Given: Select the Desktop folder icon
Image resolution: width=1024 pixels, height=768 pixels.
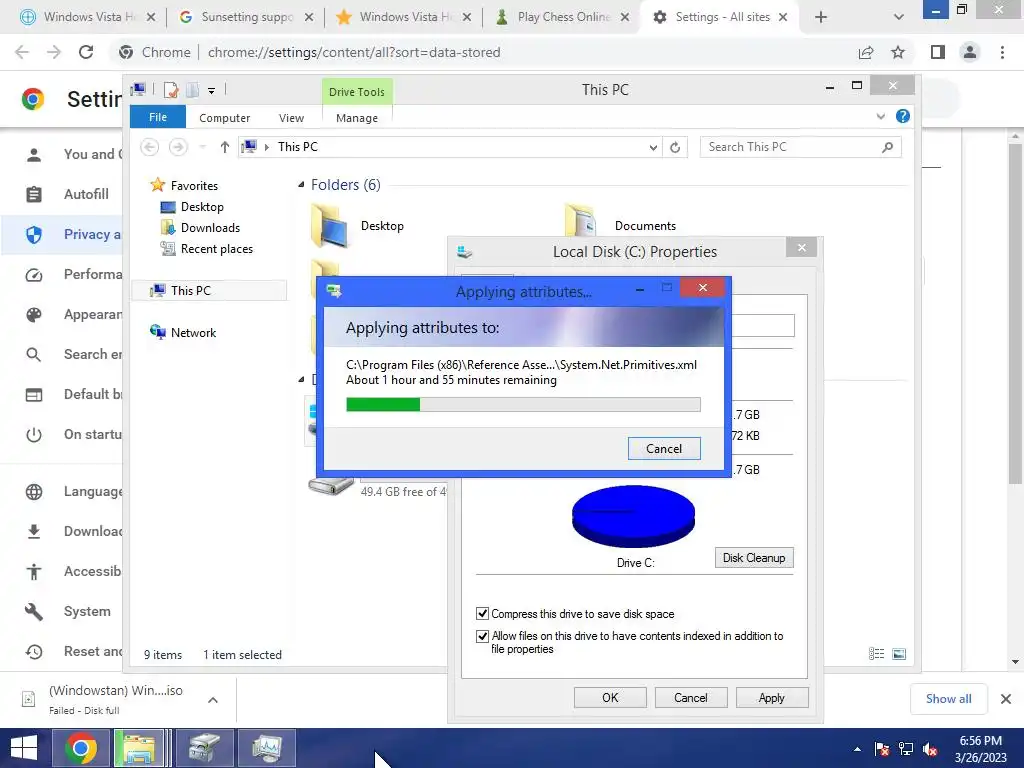Looking at the screenshot, I should pos(329,226).
